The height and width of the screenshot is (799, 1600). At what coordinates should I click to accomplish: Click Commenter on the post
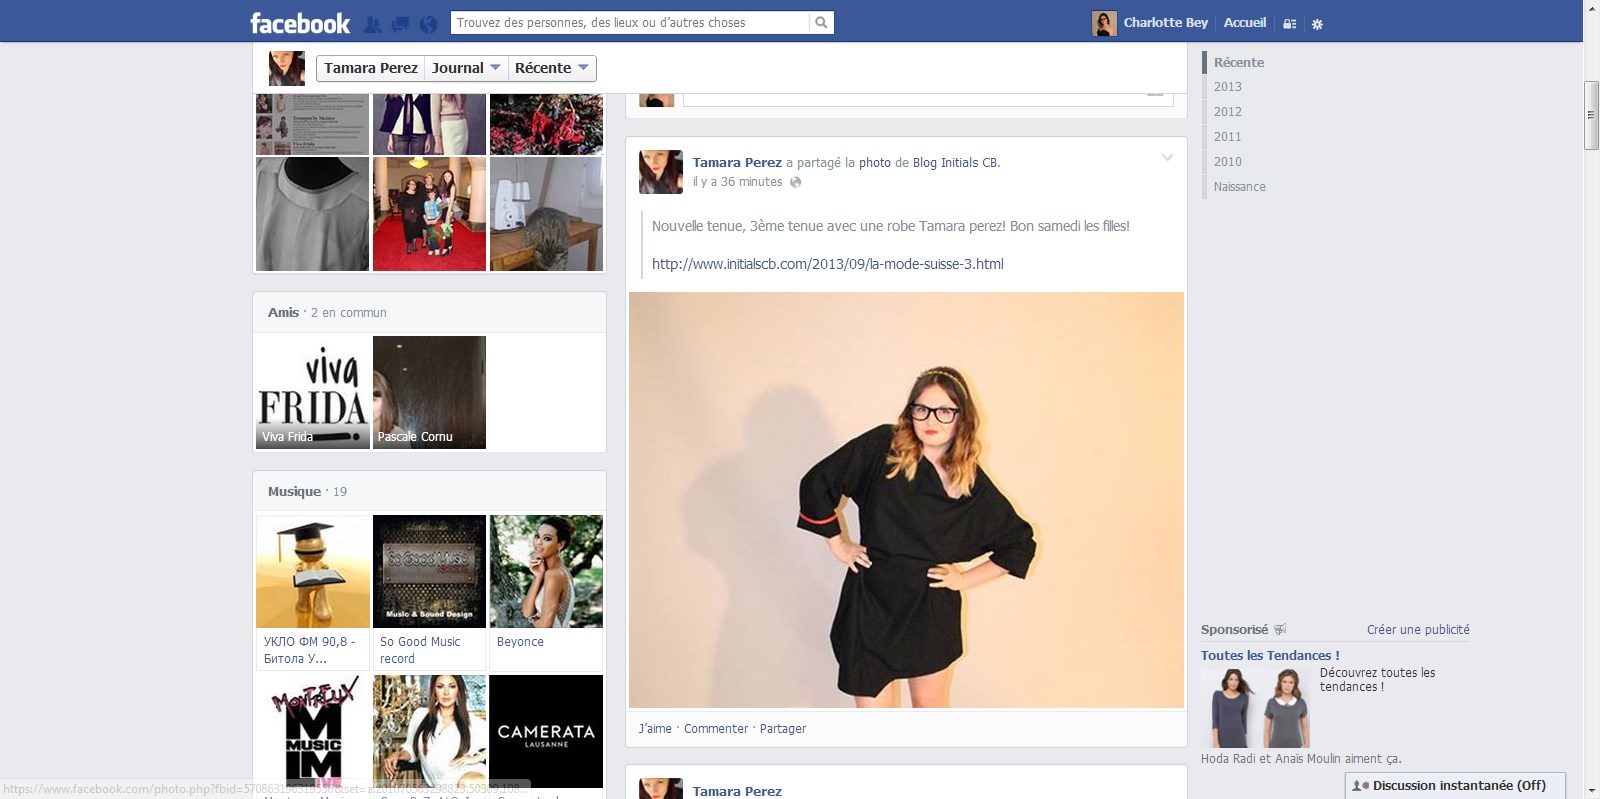[716, 729]
